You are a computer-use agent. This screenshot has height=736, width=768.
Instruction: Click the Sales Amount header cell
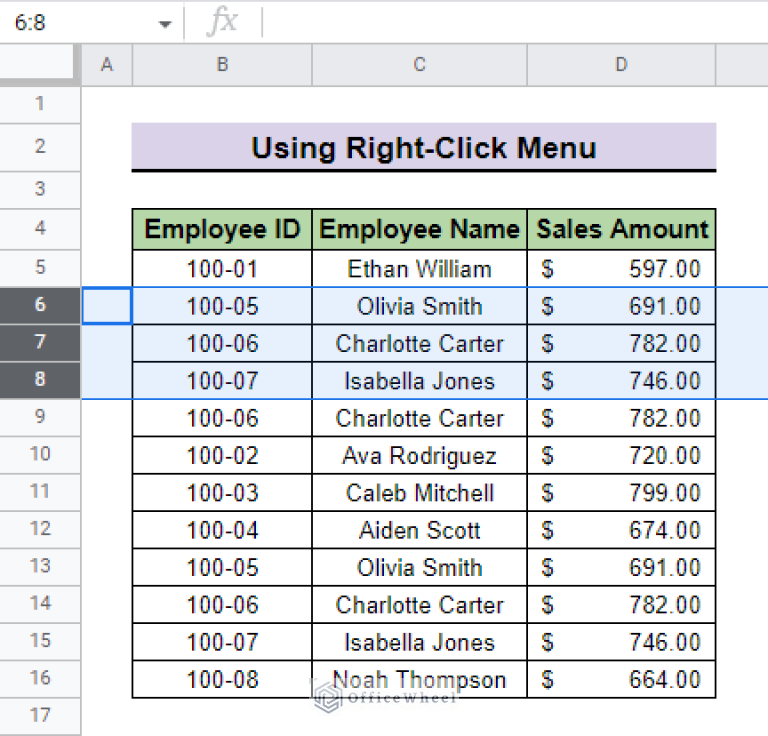click(621, 230)
